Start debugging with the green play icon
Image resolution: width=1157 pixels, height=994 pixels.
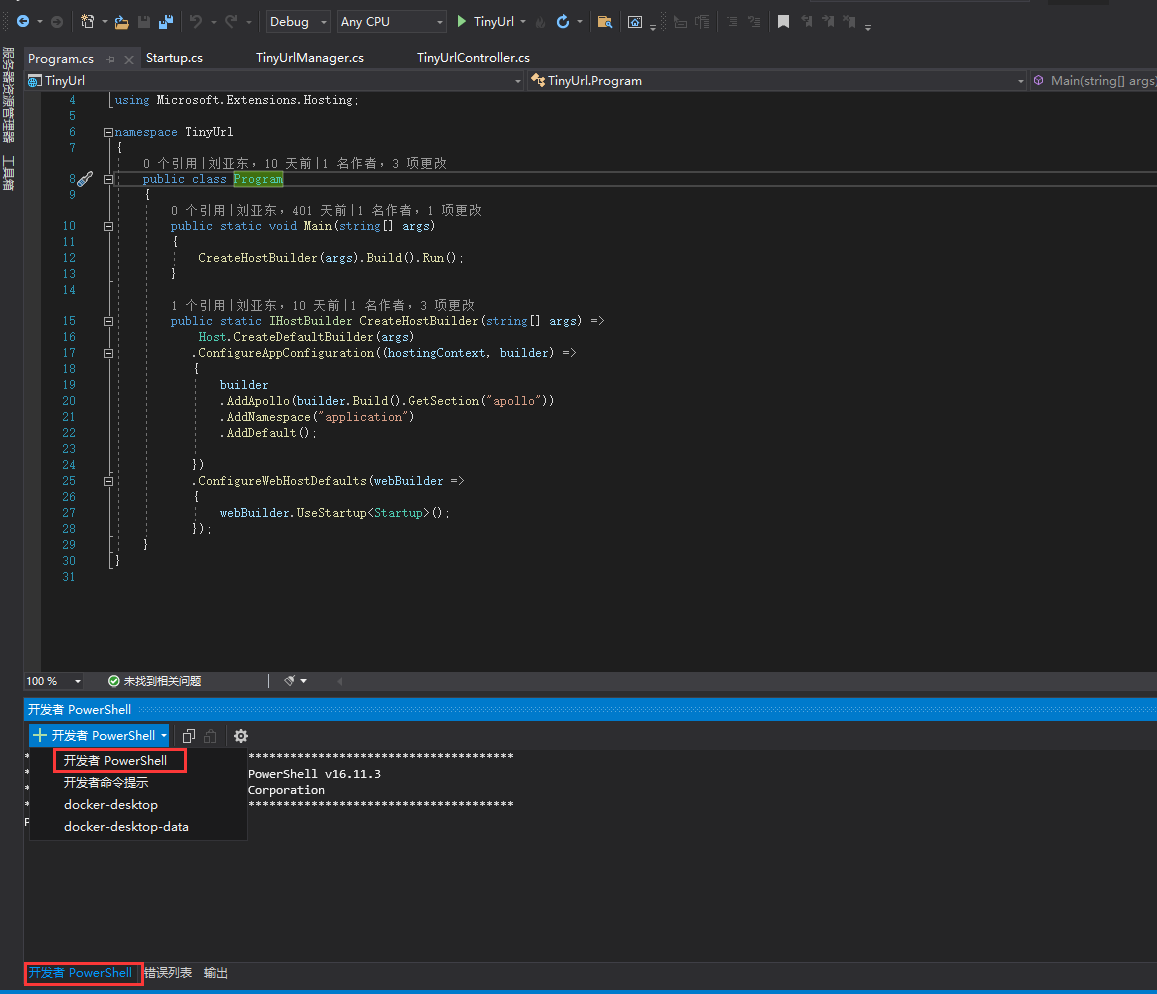pyautogui.click(x=462, y=21)
